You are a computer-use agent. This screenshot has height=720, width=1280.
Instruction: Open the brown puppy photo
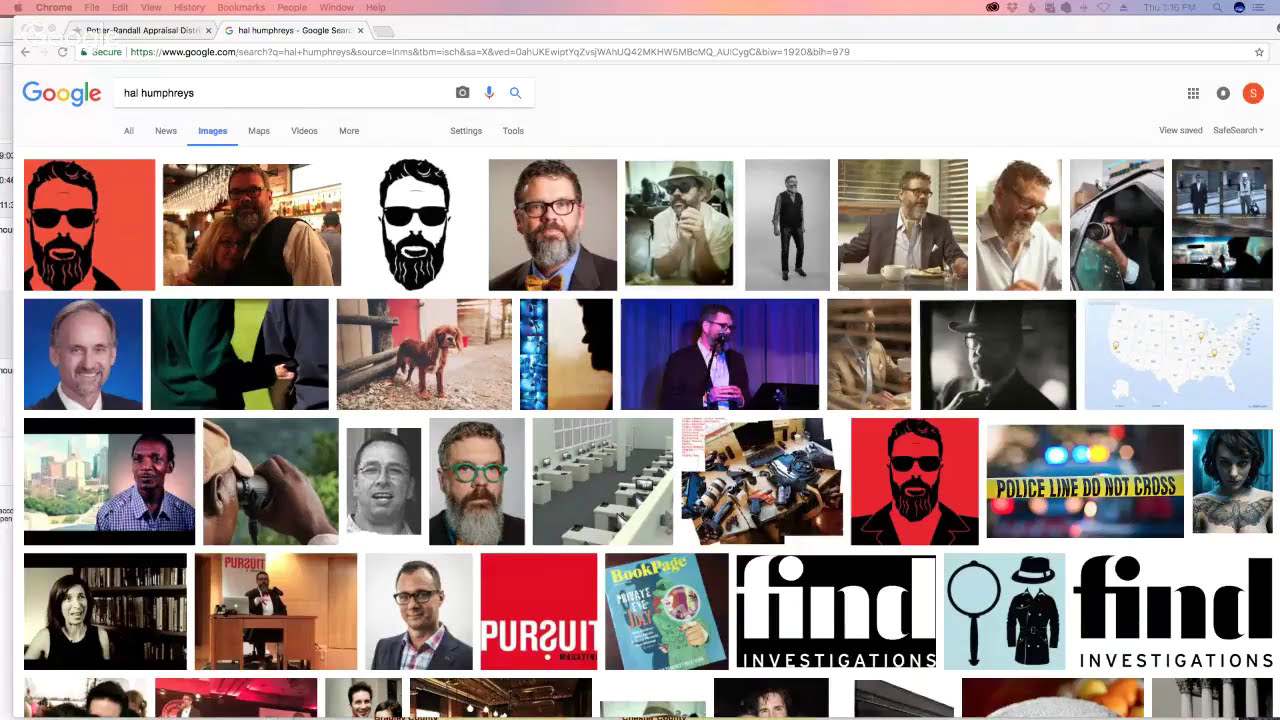pos(424,354)
